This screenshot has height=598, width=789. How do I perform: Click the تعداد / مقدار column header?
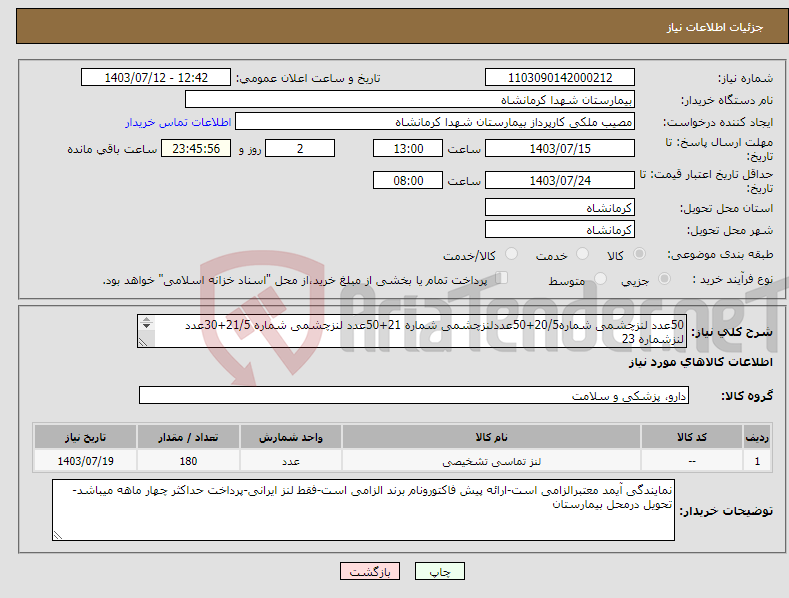click(x=188, y=437)
